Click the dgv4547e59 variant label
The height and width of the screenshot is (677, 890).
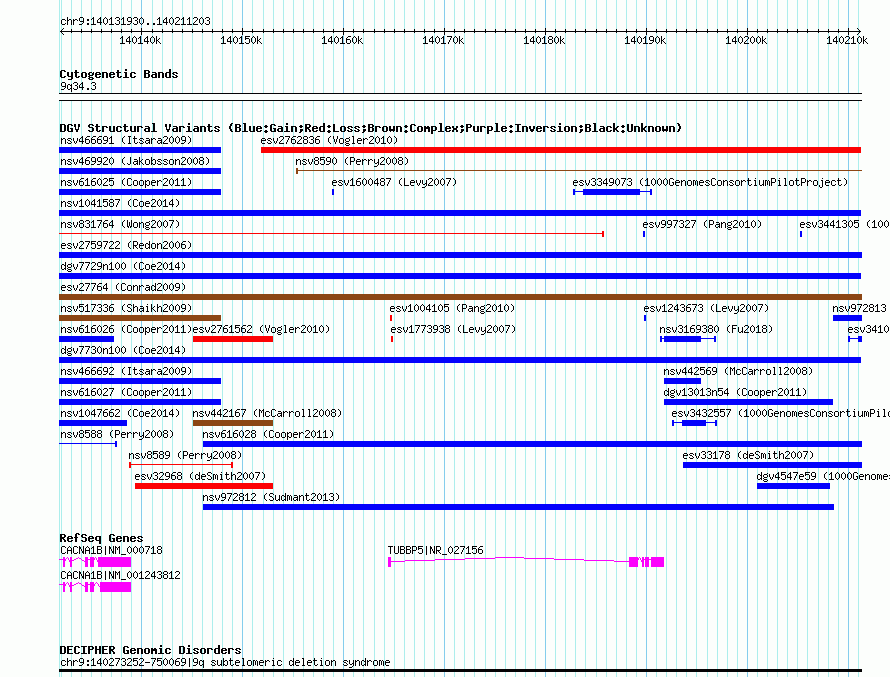point(822,476)
